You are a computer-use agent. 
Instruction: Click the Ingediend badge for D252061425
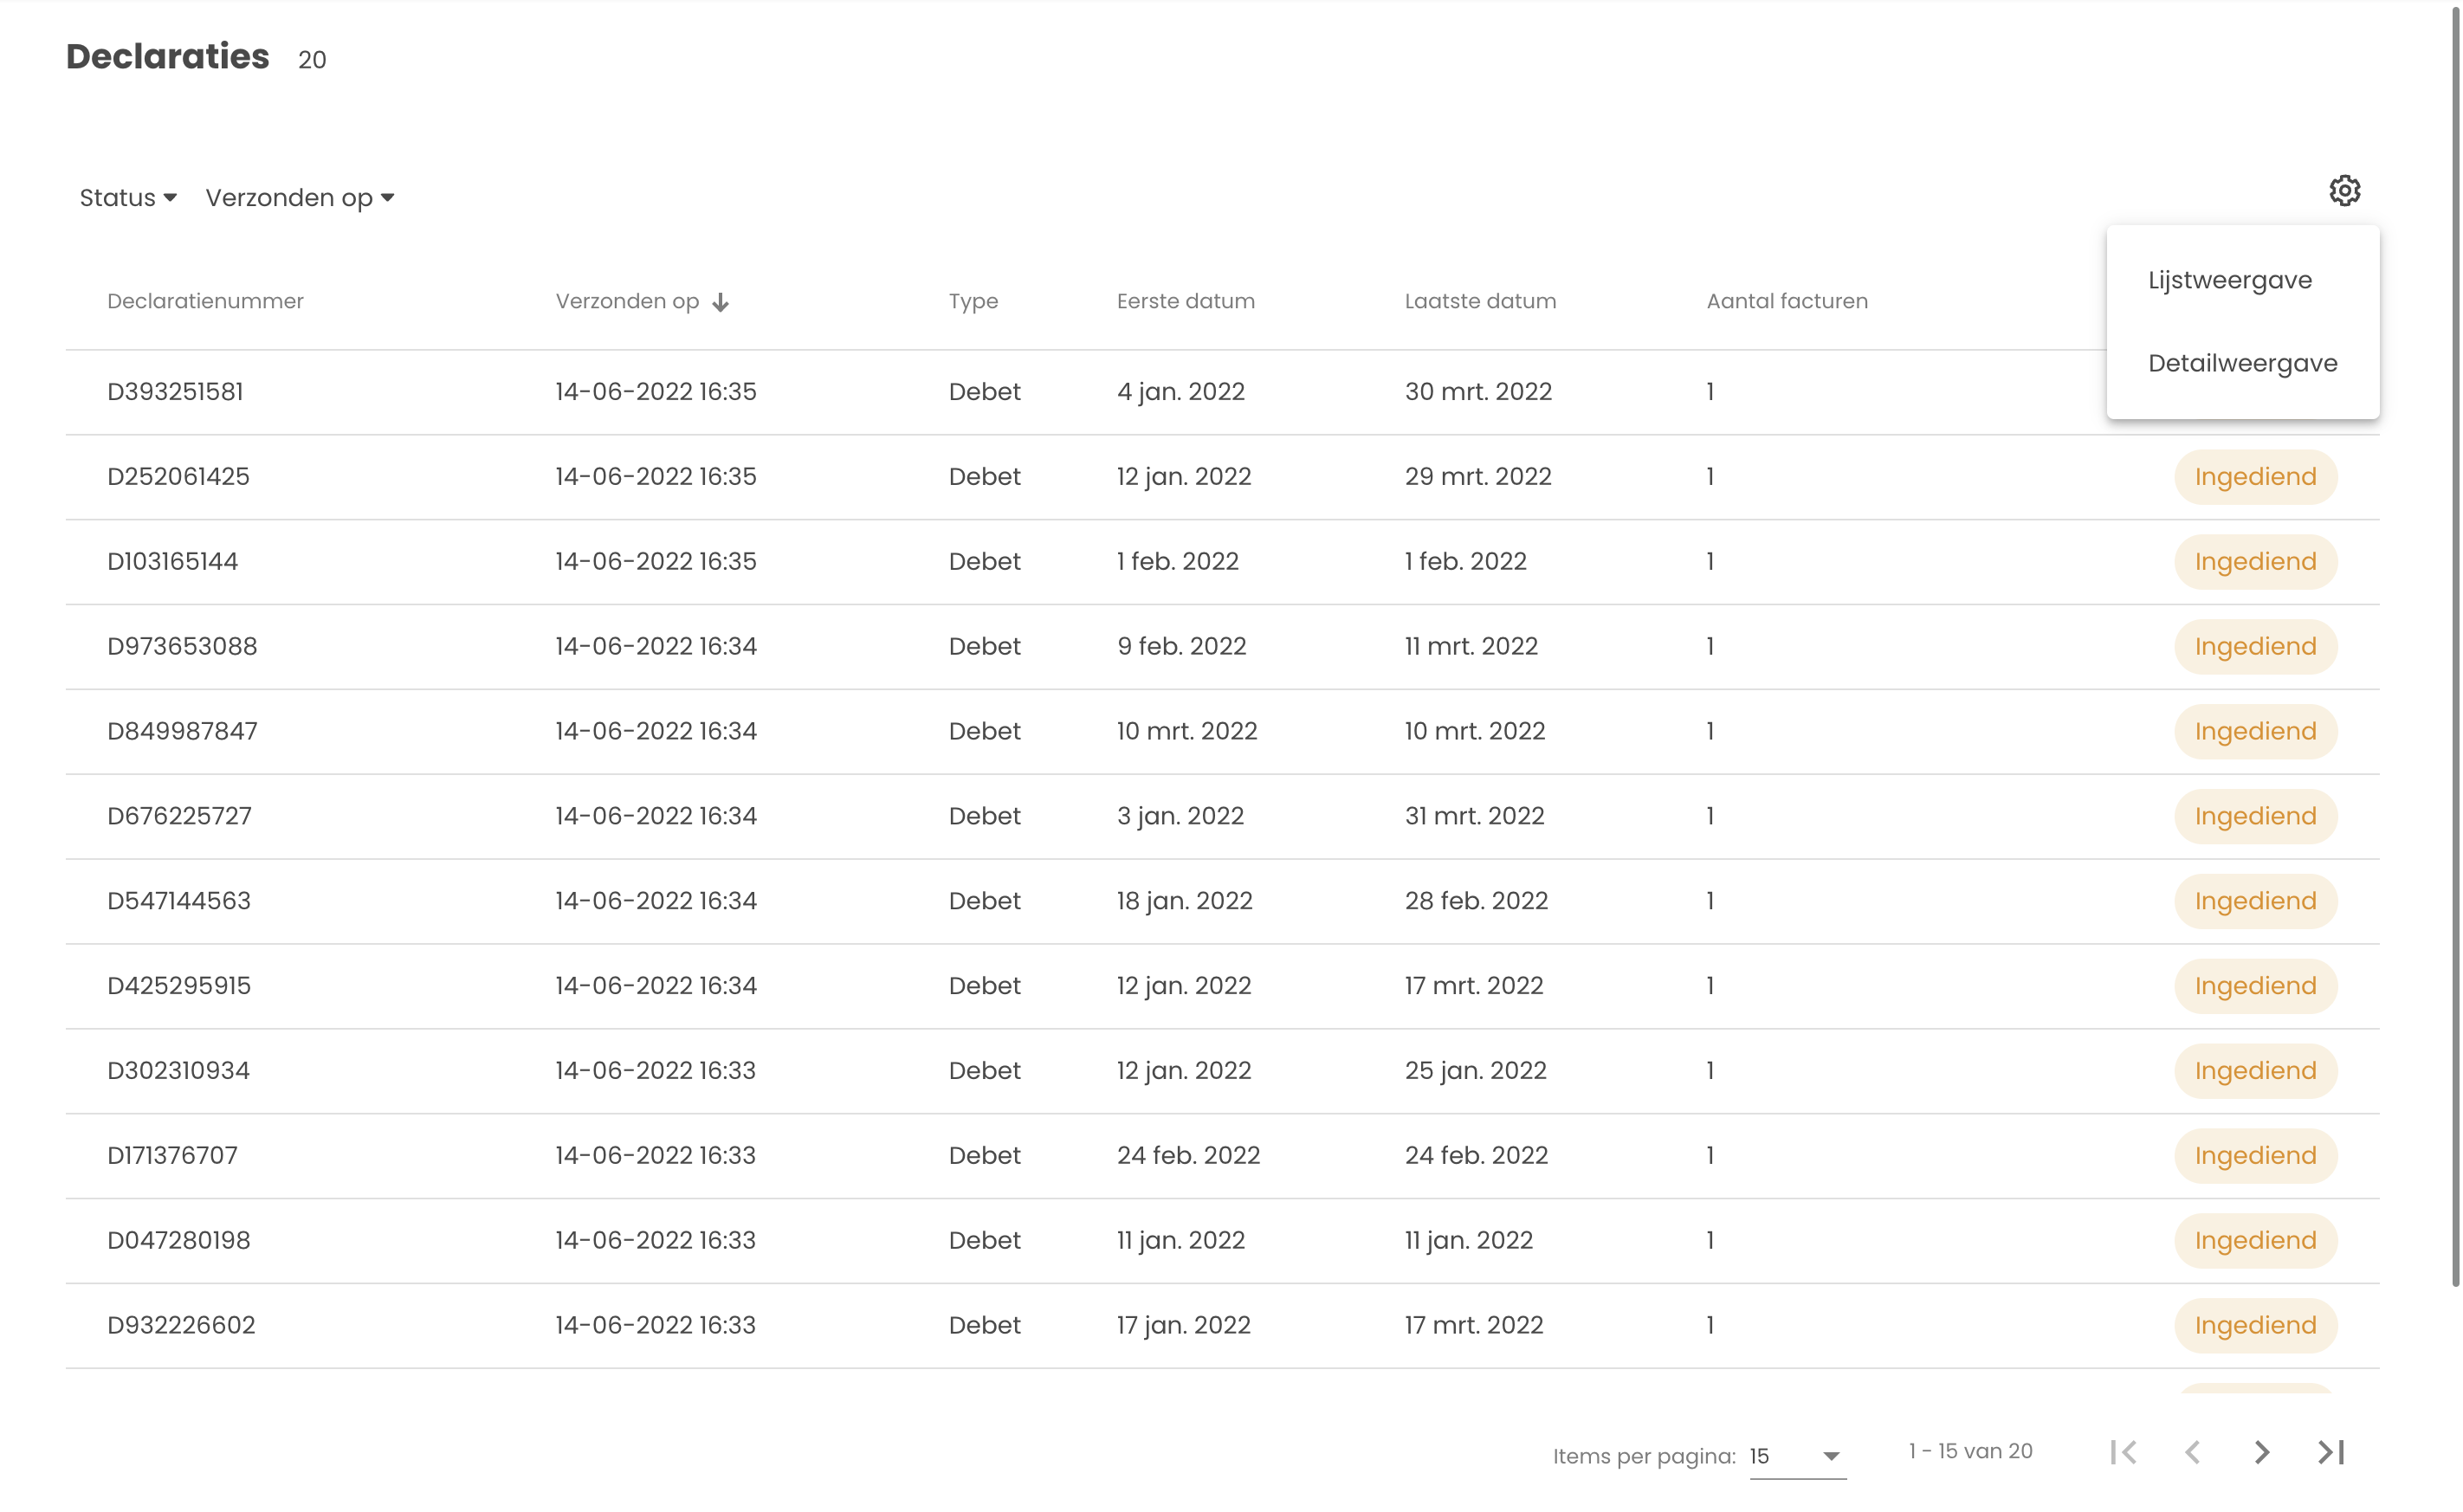click(2255, 477)
